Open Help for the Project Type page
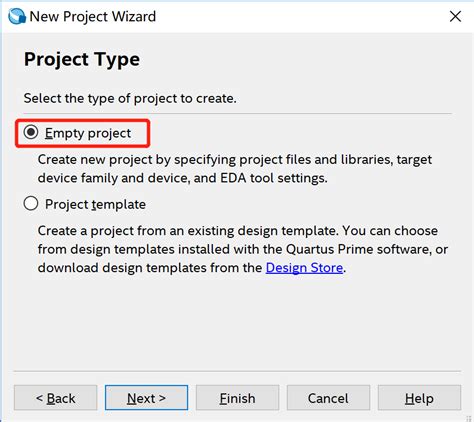This screenshot has width=474, height=422. pos(419,398)
